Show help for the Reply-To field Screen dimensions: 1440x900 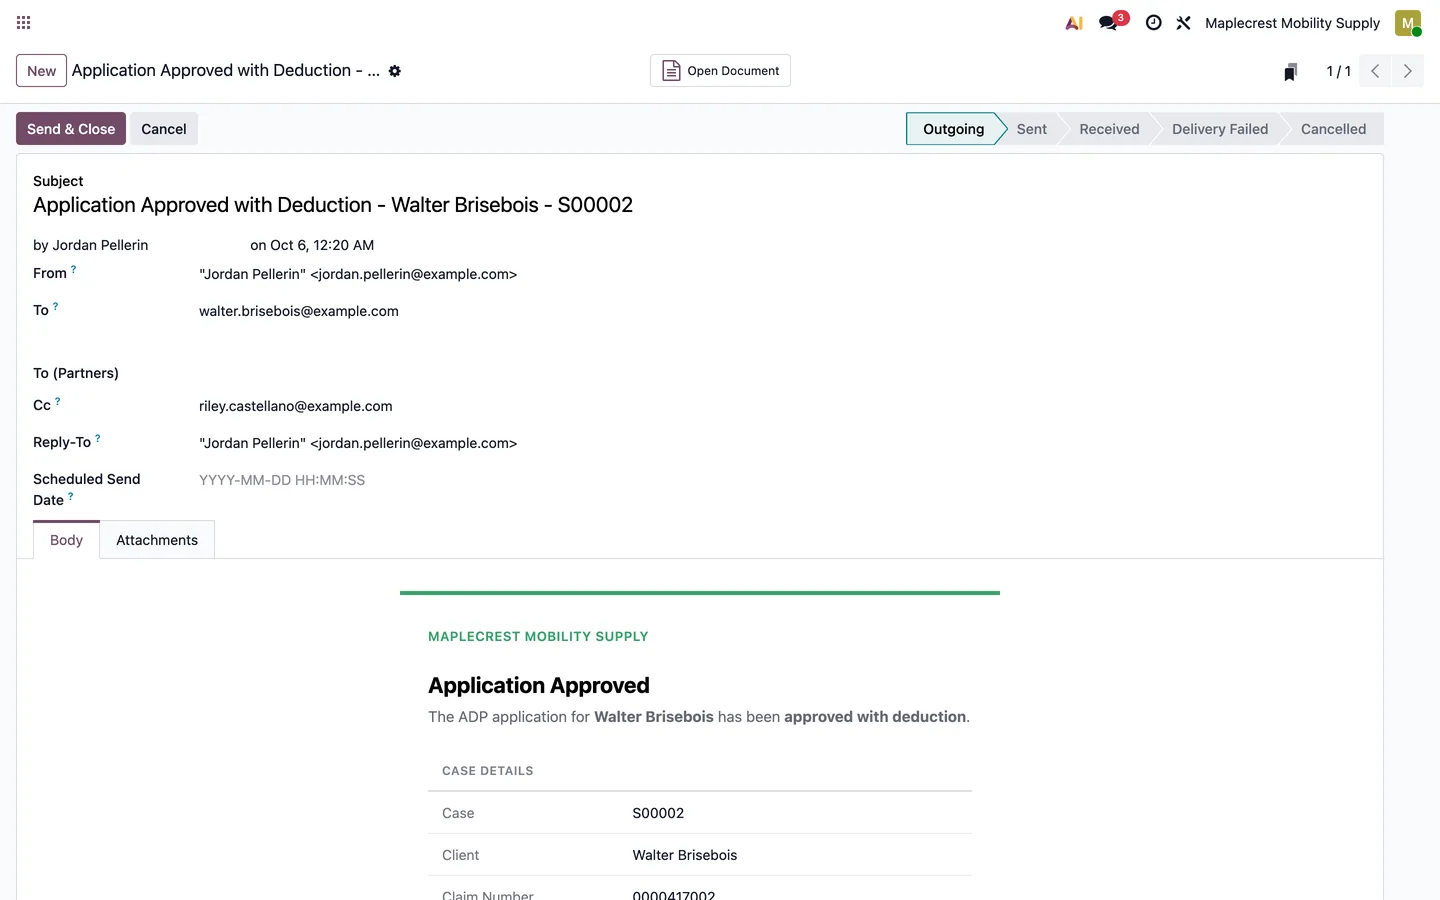tap(97, 438)
